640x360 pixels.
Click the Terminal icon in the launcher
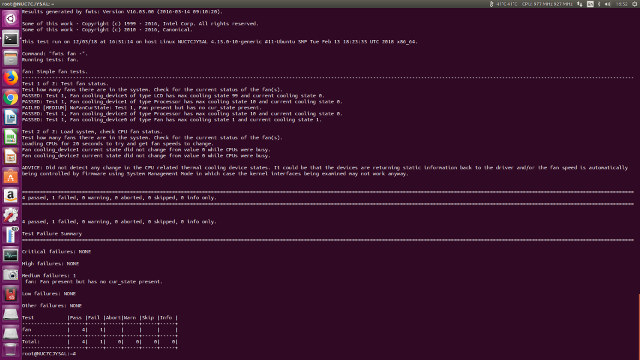point(11,39)
